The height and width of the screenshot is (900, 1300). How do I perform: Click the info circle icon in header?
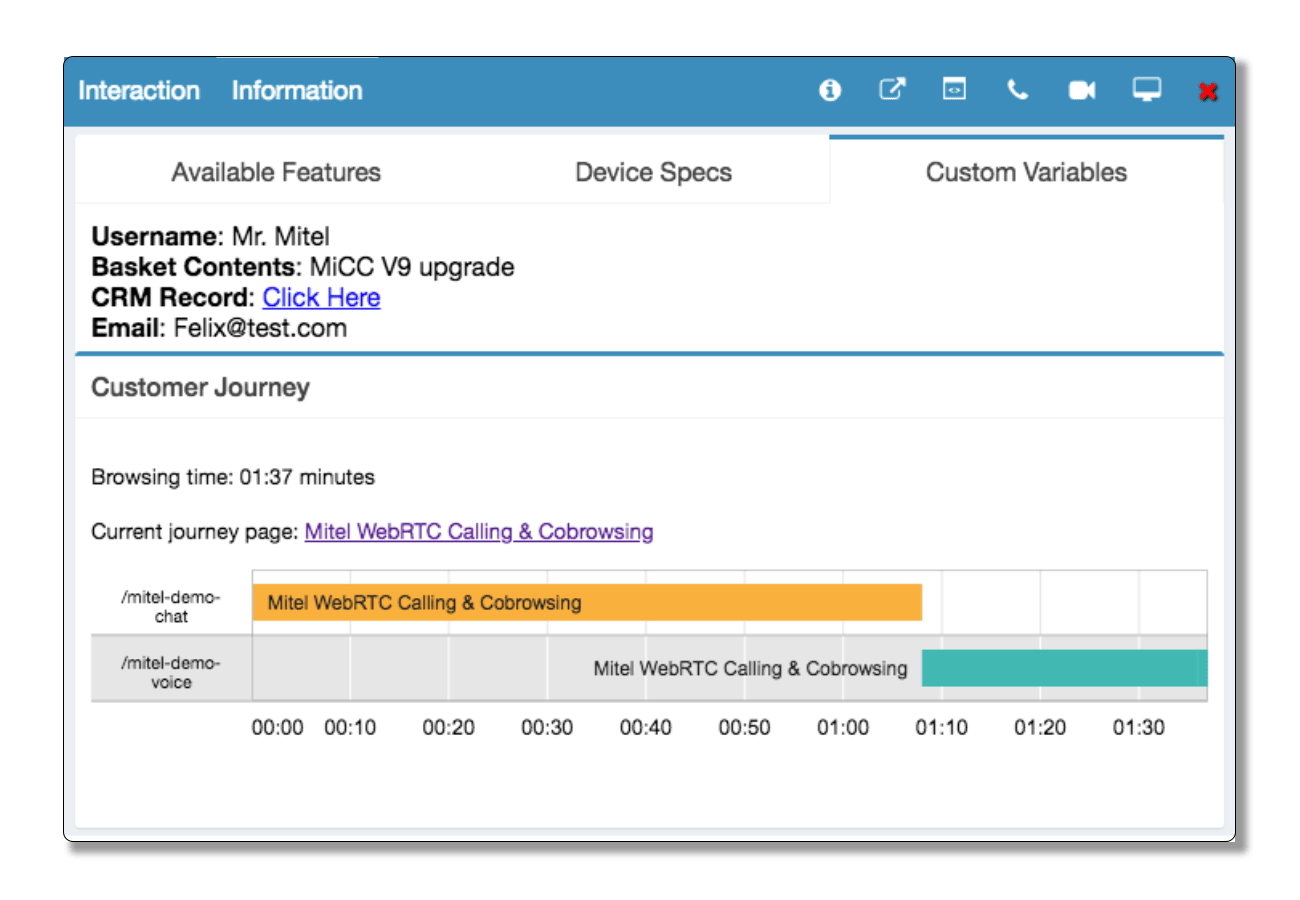click(829, 91)
